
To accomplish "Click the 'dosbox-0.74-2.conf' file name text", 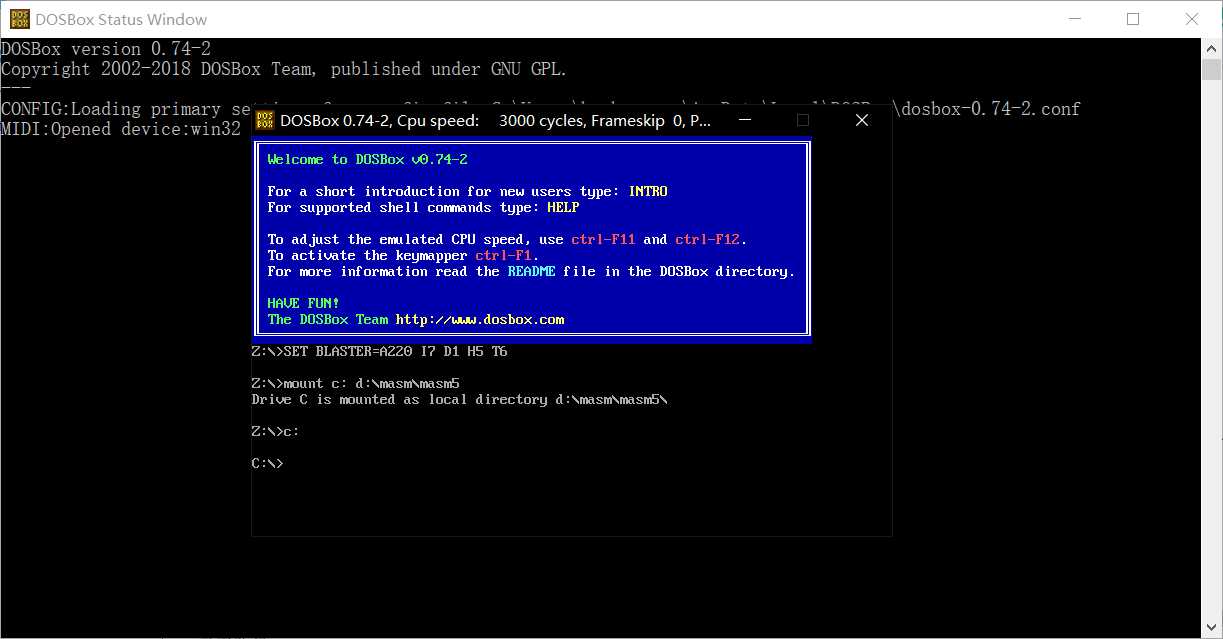I will pos(990,109).
